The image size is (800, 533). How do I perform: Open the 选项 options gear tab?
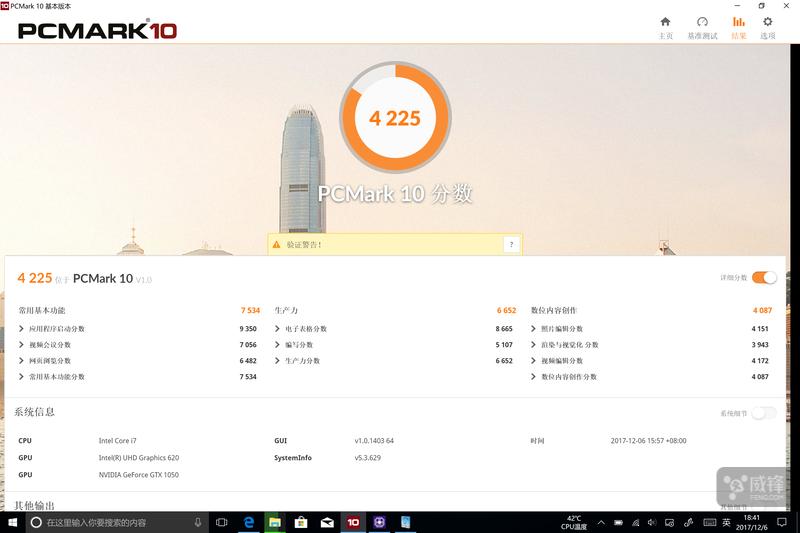pyautogui.click(x=767, y=28)
